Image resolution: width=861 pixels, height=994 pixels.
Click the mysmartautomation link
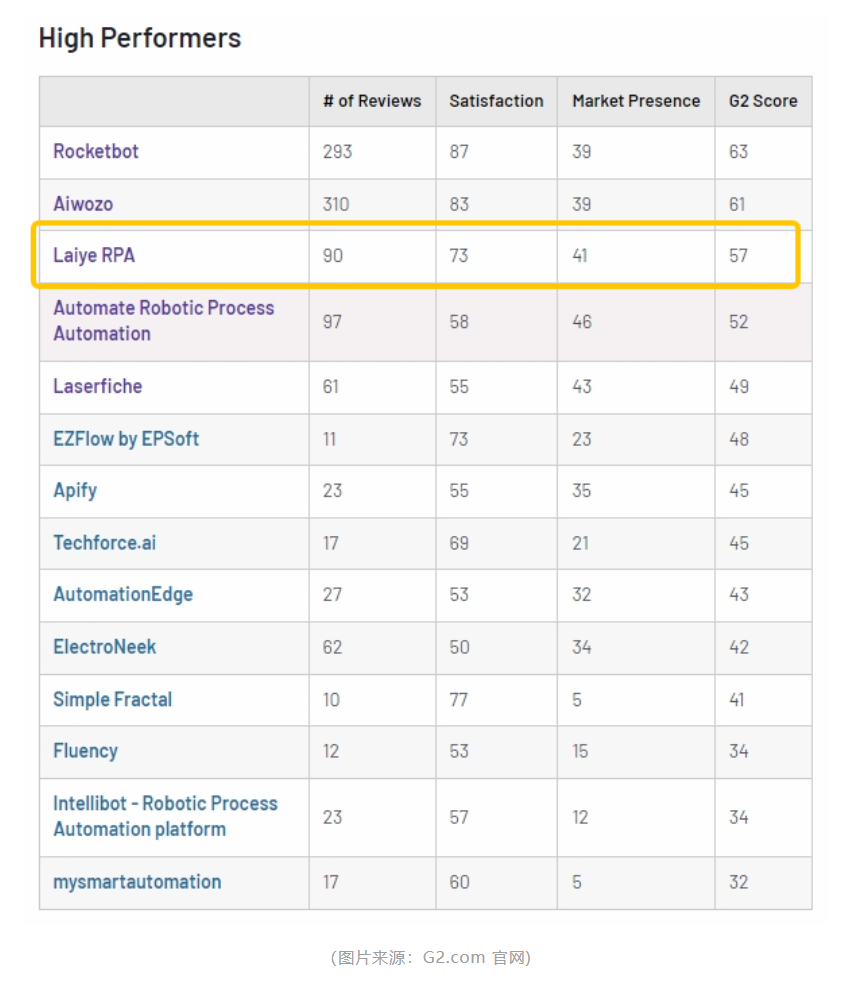[x=137, y=882]
